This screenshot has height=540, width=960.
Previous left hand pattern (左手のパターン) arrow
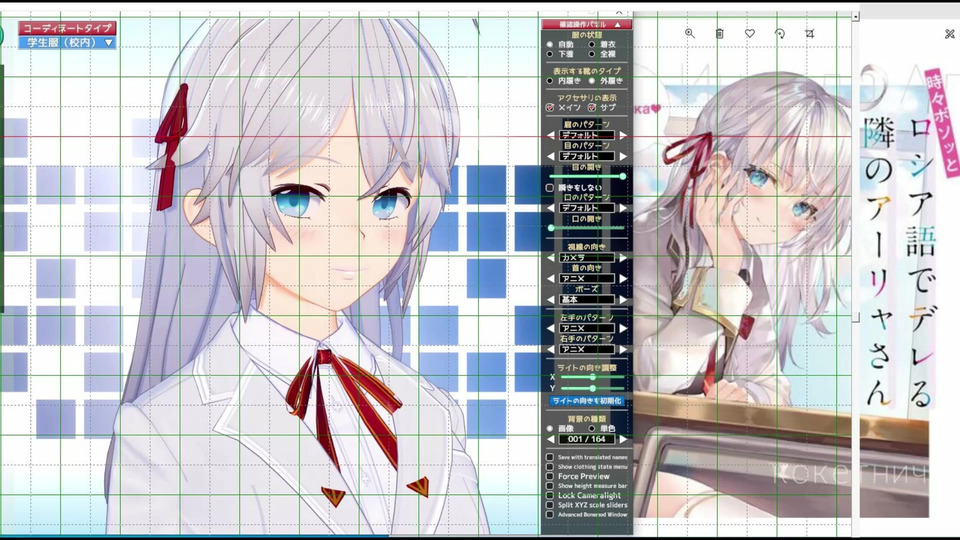click(x=550, y=329)
